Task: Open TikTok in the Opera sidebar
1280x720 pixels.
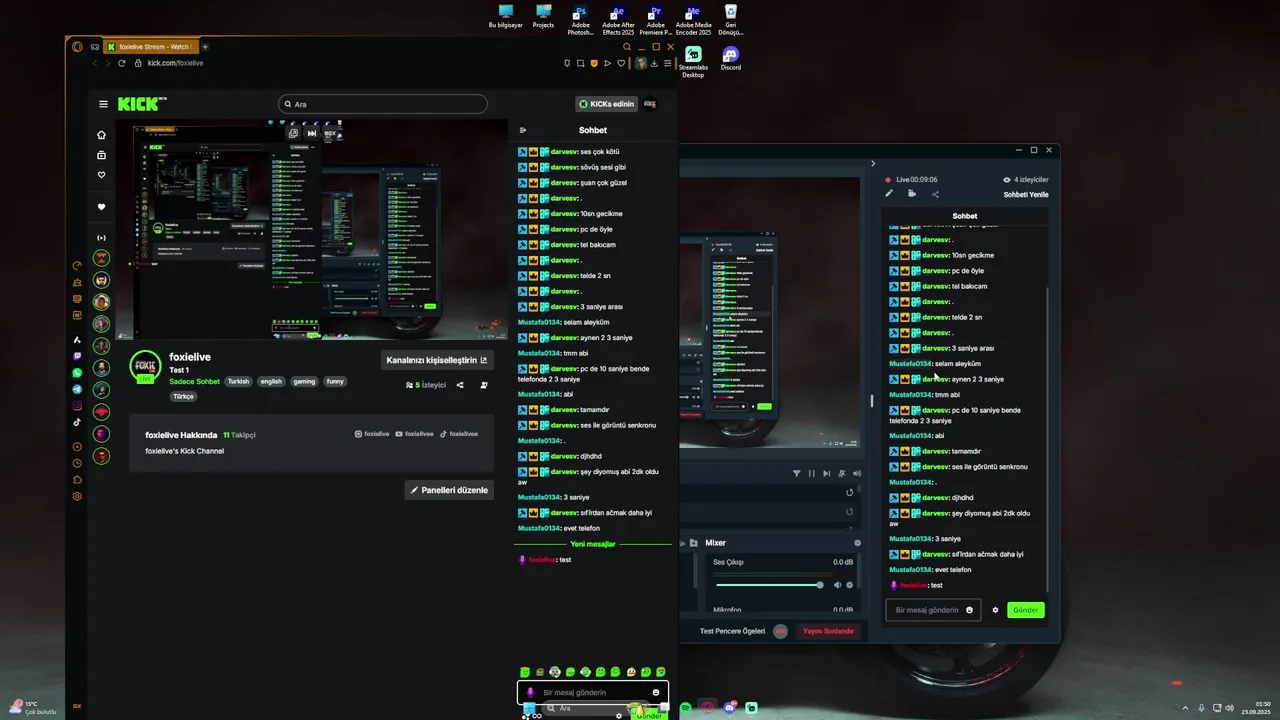Action: click(77, 422)
